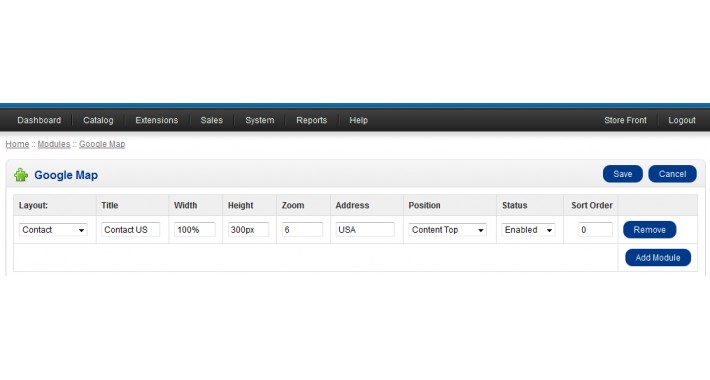Focus the Address field containing USA
The height and width of the screenshot is (380, 710).
[x=365, y=230]
